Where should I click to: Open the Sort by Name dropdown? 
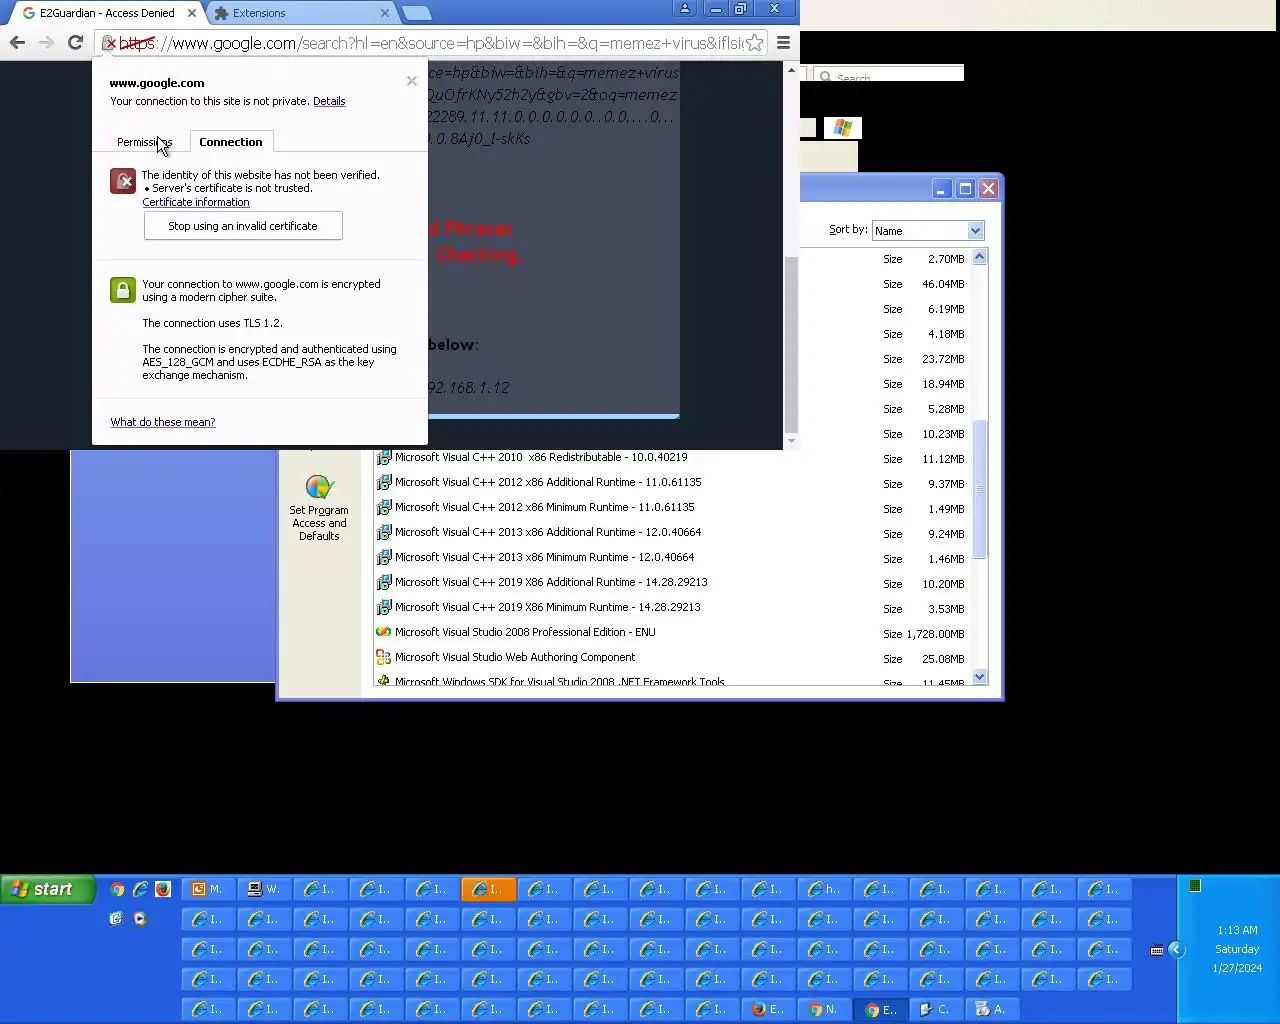tap(928, 231)
